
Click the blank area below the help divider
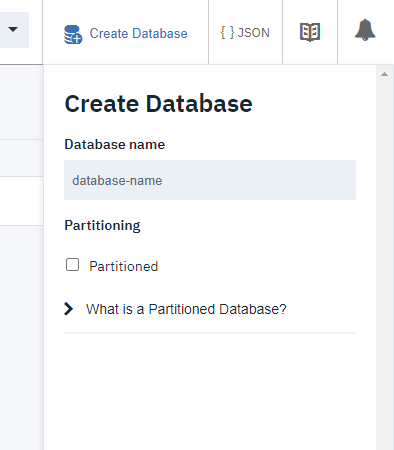pyautogui.click(x=210, y=392)
